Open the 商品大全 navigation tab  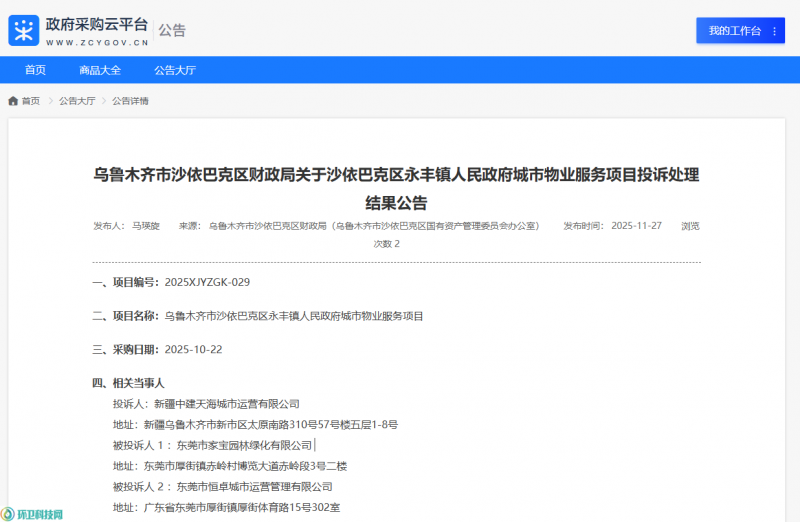(100, 70)
